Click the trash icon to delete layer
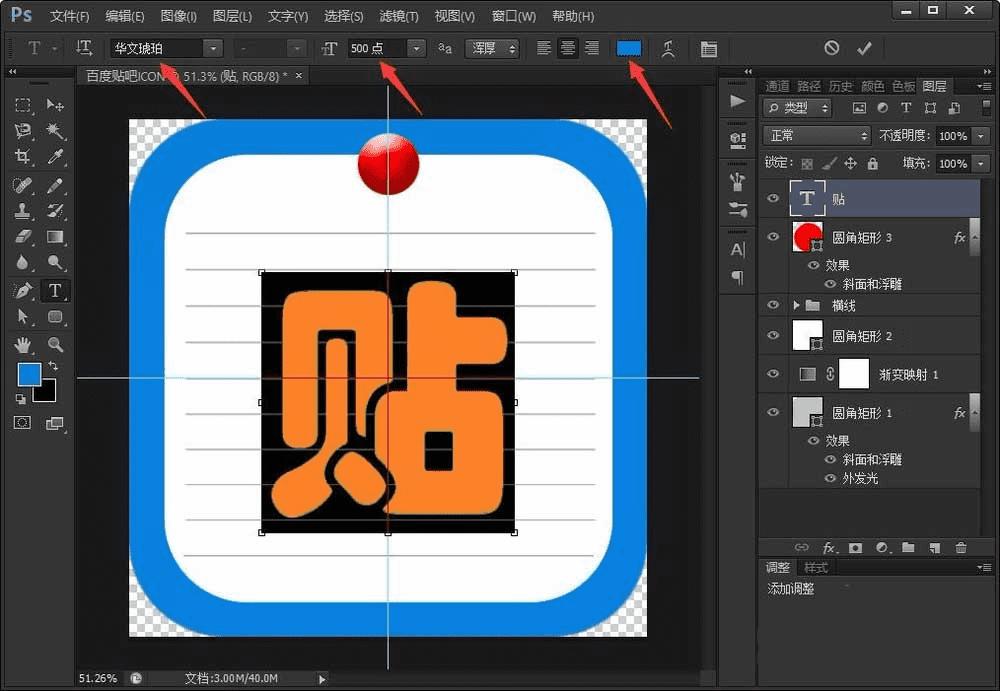Viewport: 1000px width, 691px height. 960,548
